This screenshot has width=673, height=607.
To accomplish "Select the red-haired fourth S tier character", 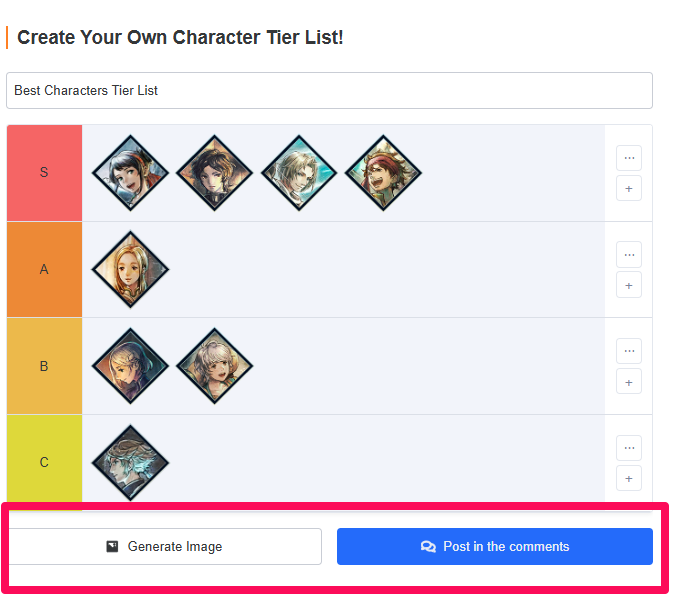I will point(383,173).
